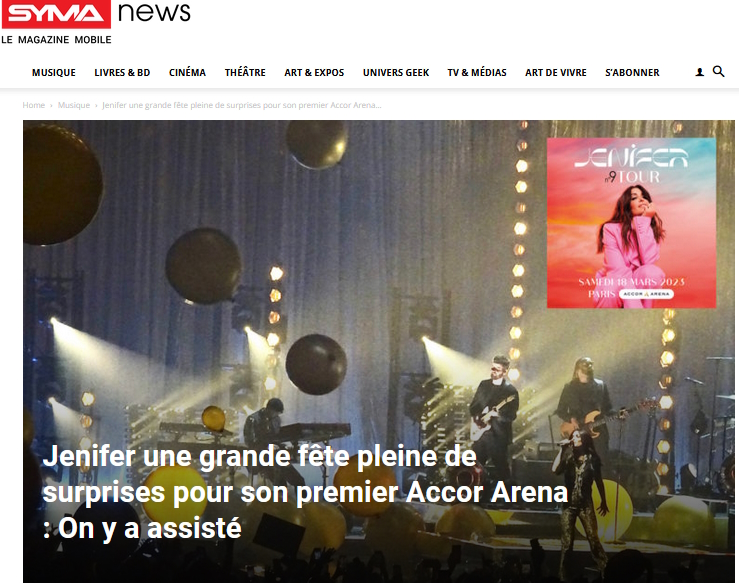Click the Jenifer article breadcrumb text
Viewport: 739px width, 584px height.
click(242, 105)
